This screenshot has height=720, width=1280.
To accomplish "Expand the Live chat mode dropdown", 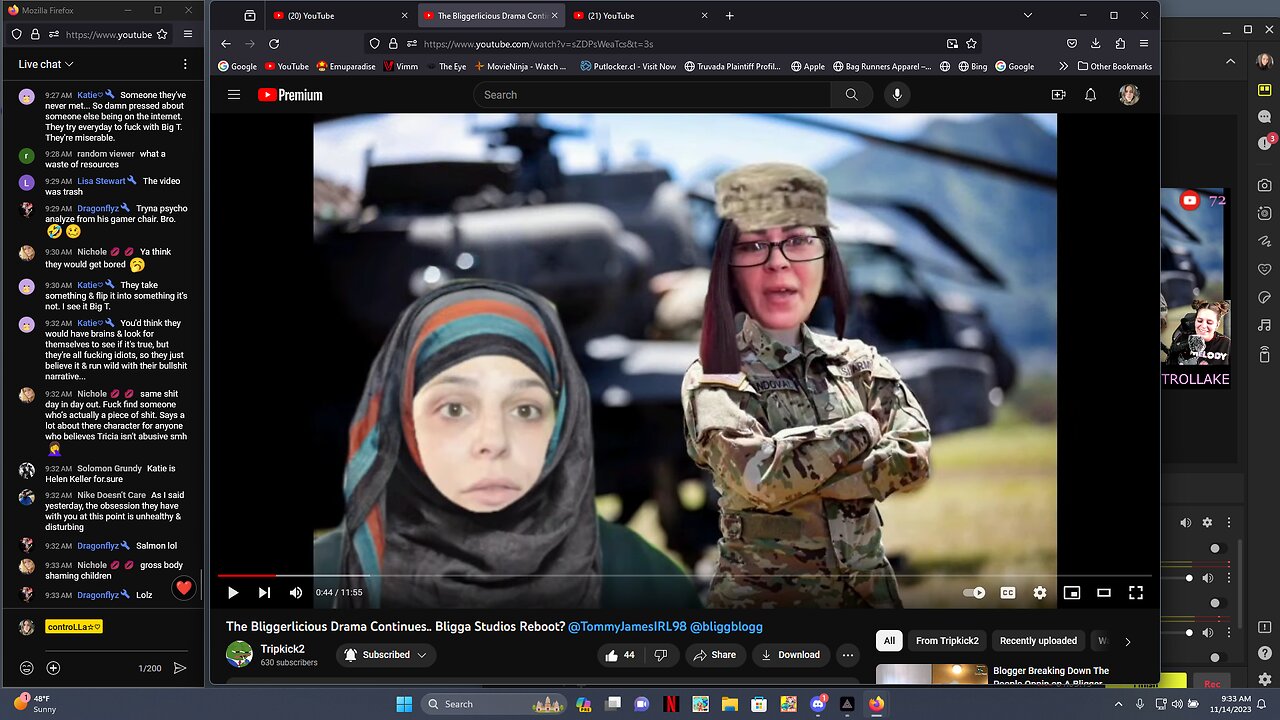I will point(46,64).
